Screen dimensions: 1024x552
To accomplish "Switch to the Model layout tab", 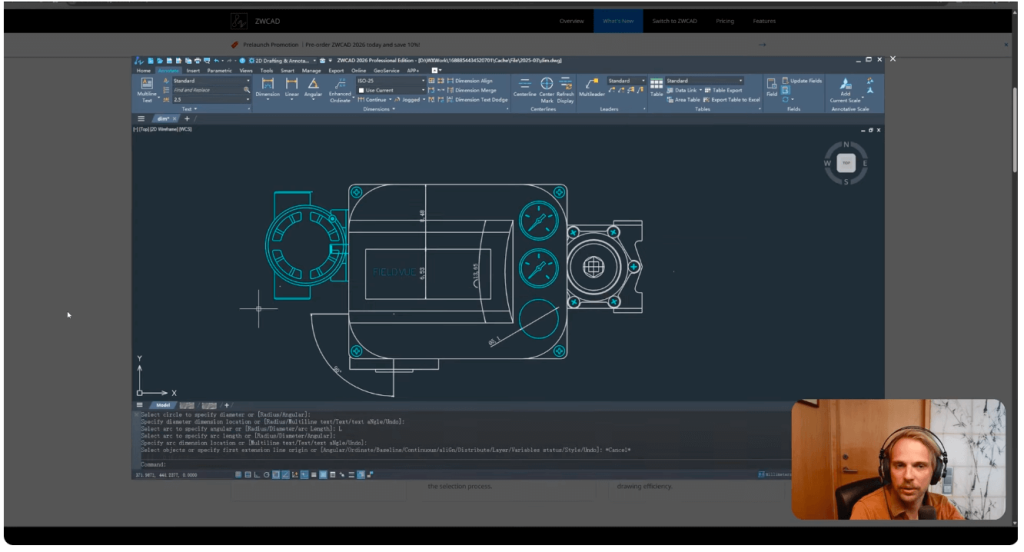I will click(163, 405).
